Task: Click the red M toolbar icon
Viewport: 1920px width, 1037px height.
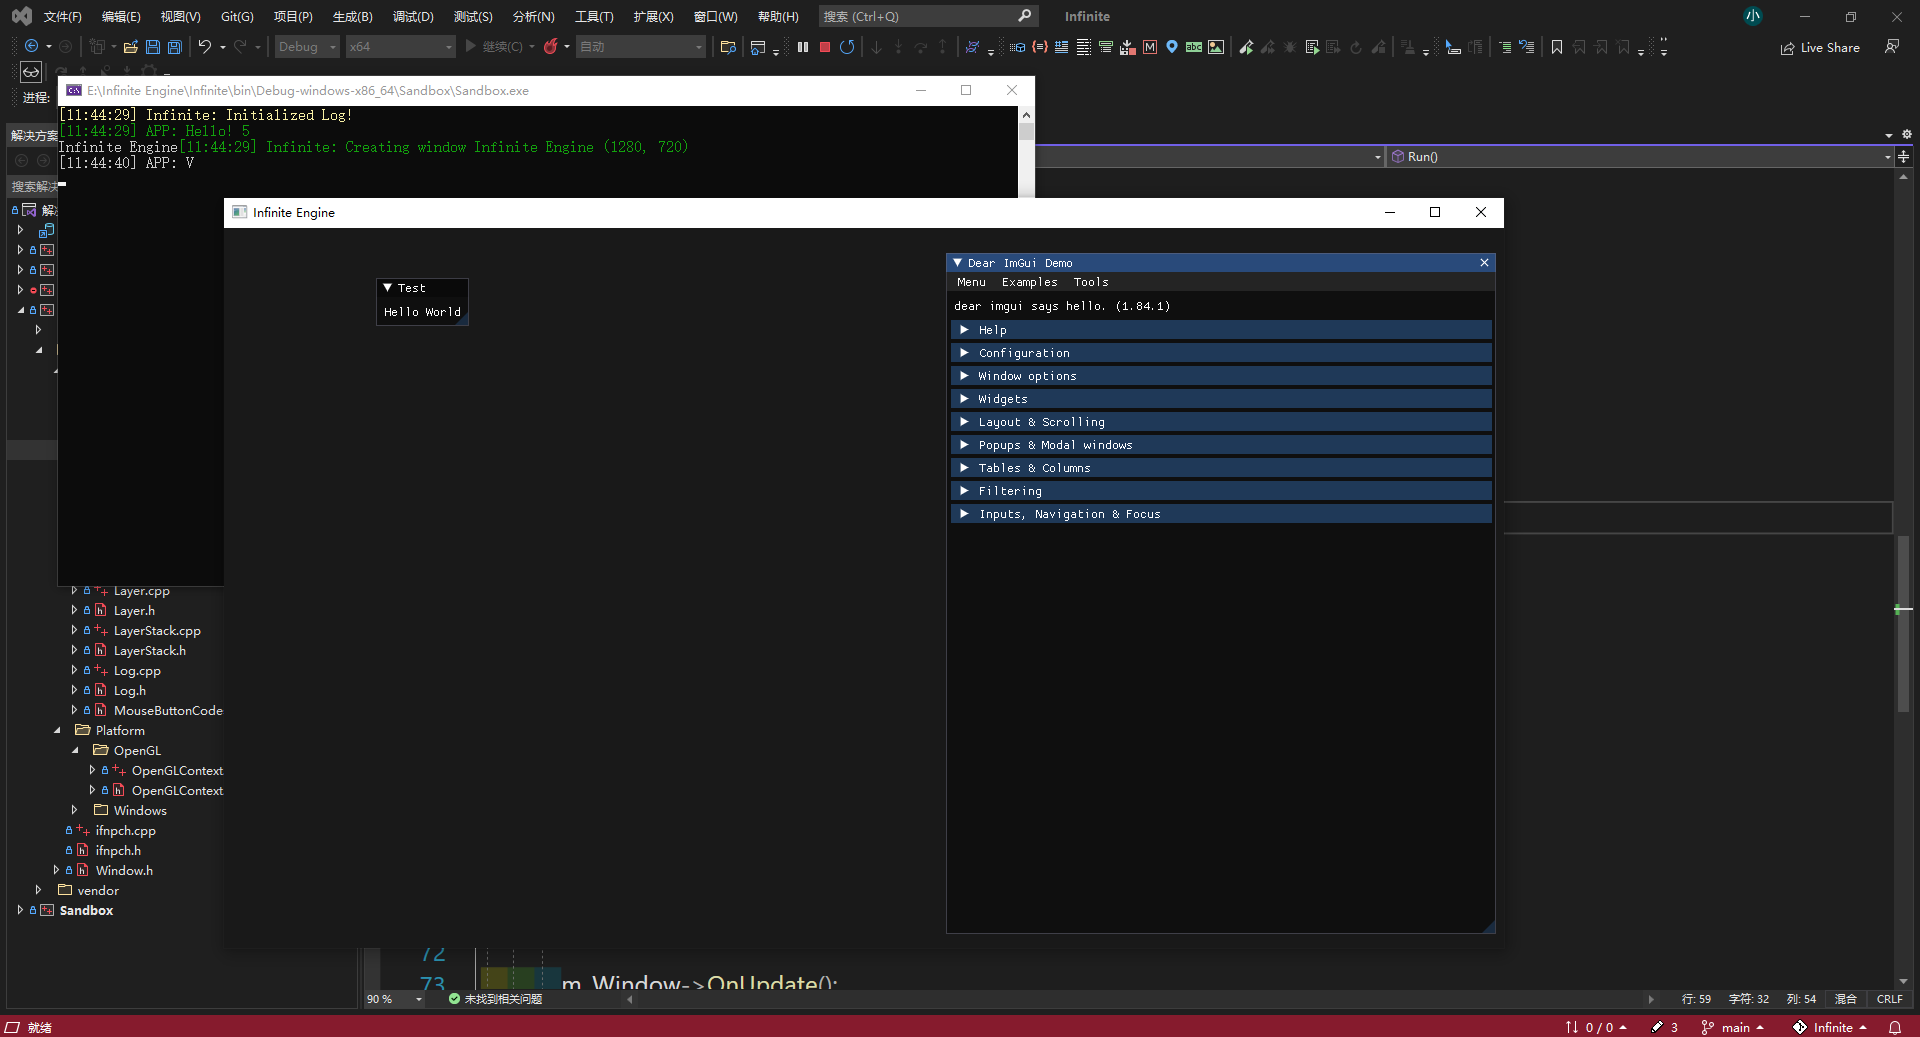Action: tap(1150, 47)
